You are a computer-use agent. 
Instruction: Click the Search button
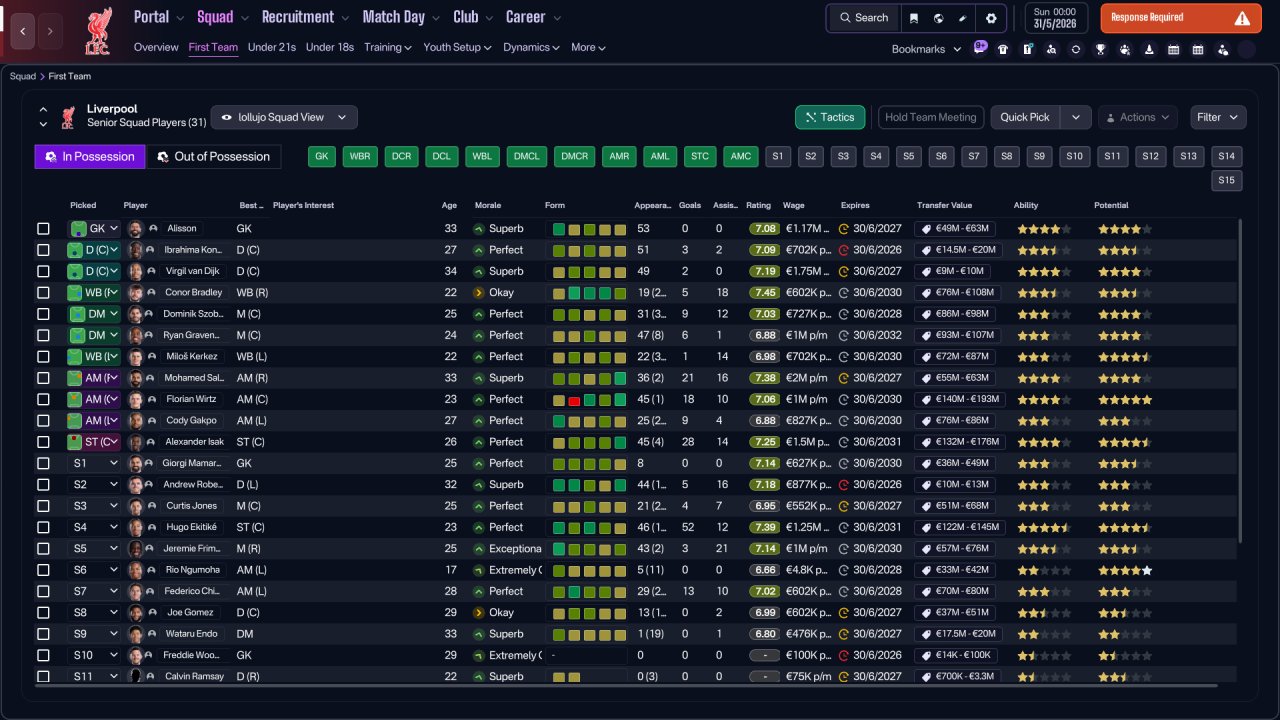tap(864, 18)
